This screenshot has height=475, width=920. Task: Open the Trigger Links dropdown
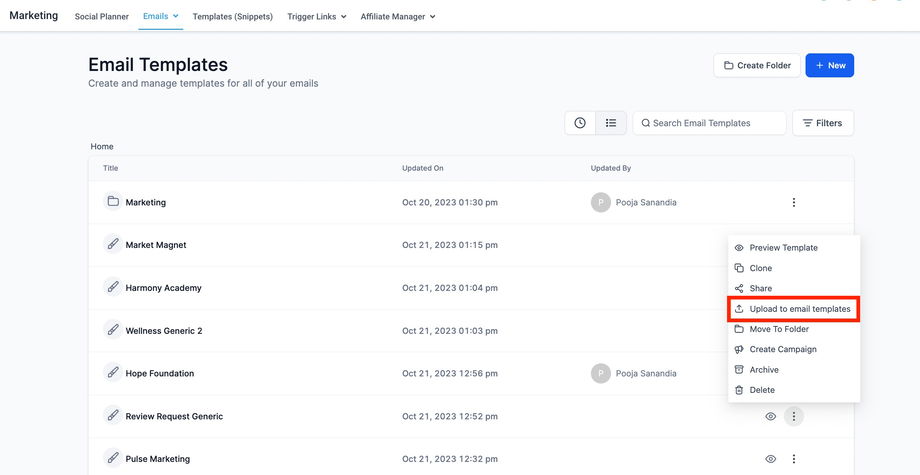[317, 16]
